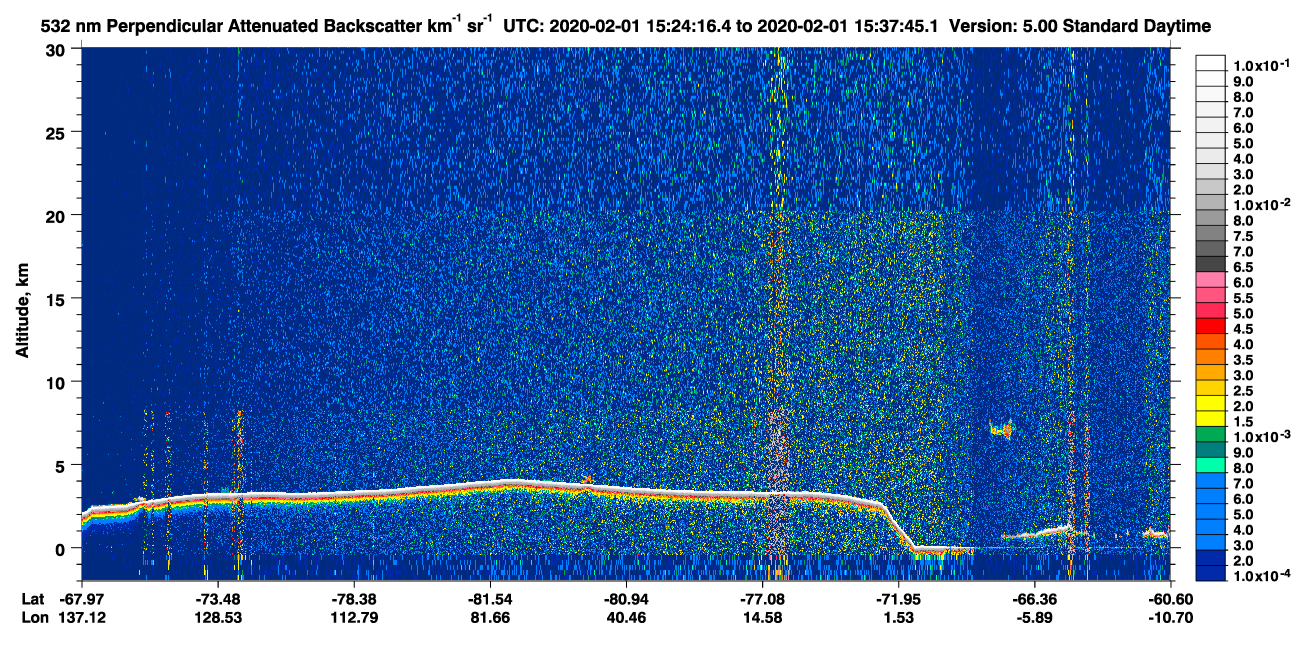Click the "Altitude, km" vertical axis label

[23, 312]
